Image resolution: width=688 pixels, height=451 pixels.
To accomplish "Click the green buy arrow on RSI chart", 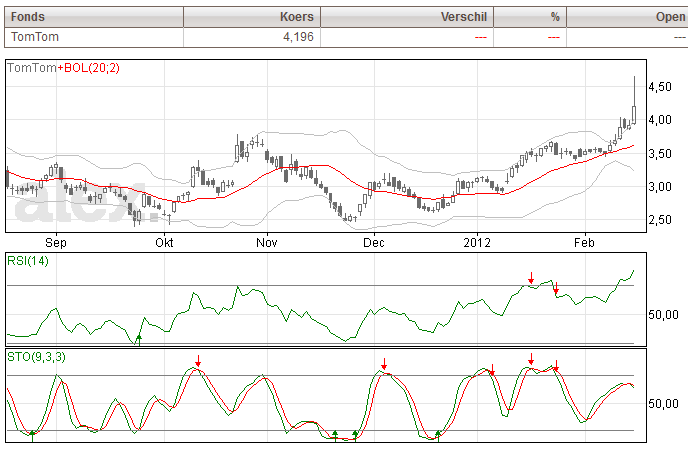I will [139, 340].
